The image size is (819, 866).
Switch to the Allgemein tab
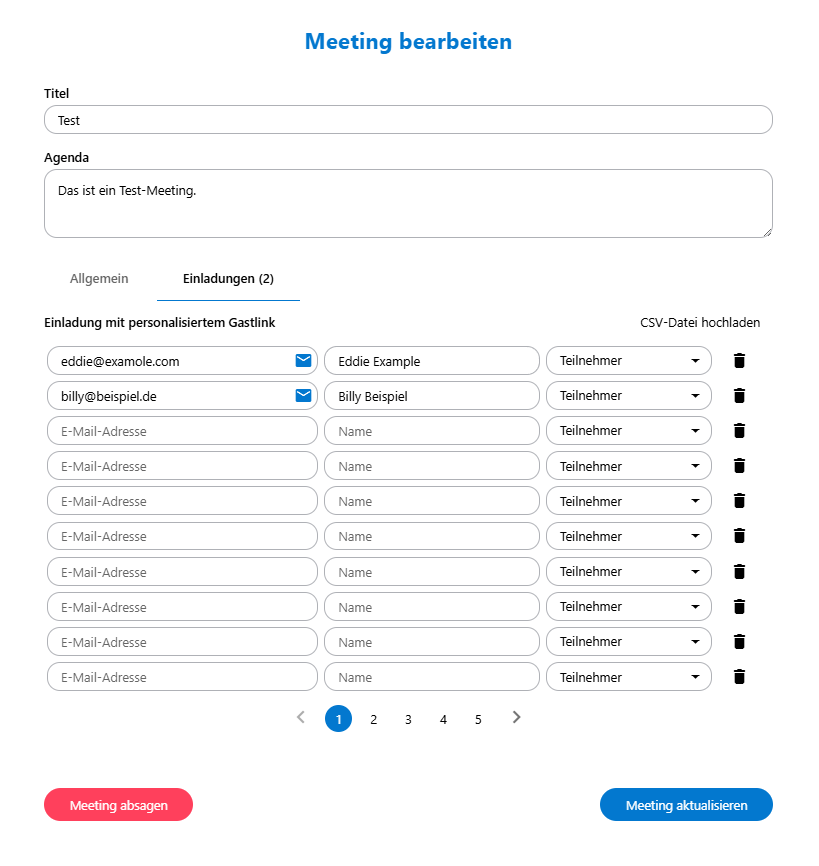(99, 278)
